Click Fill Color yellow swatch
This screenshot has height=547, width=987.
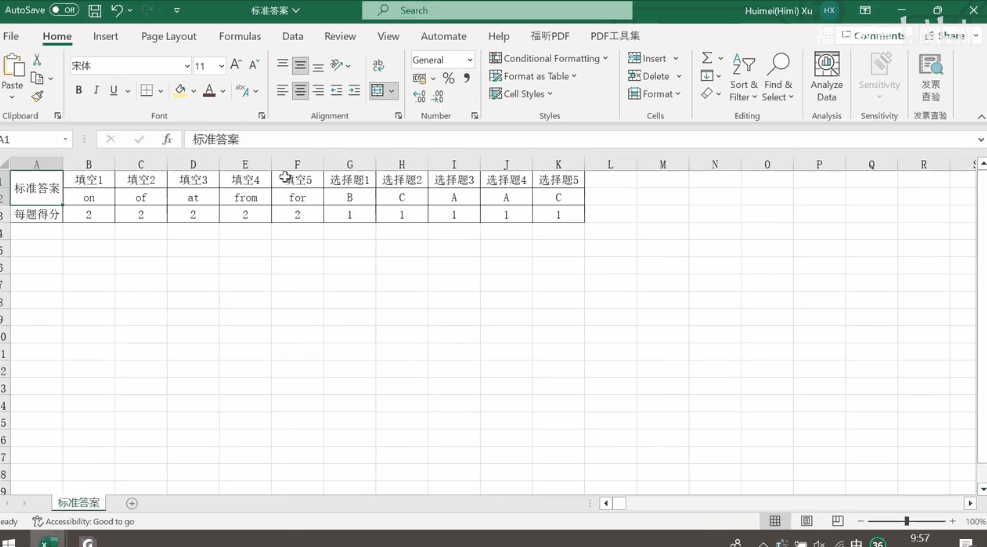(x=180, y=91)
